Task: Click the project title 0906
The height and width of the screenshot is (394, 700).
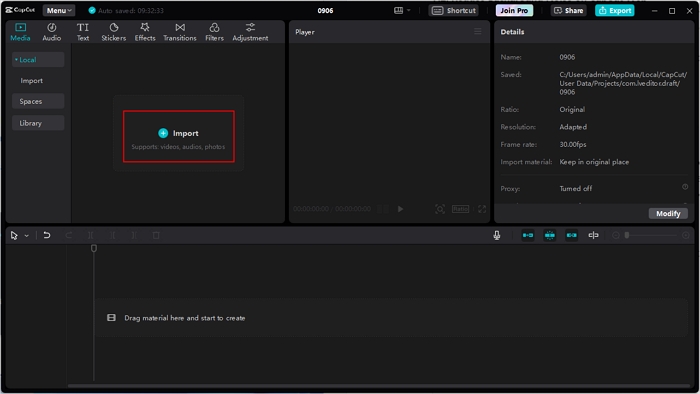Action: point(325,10)
